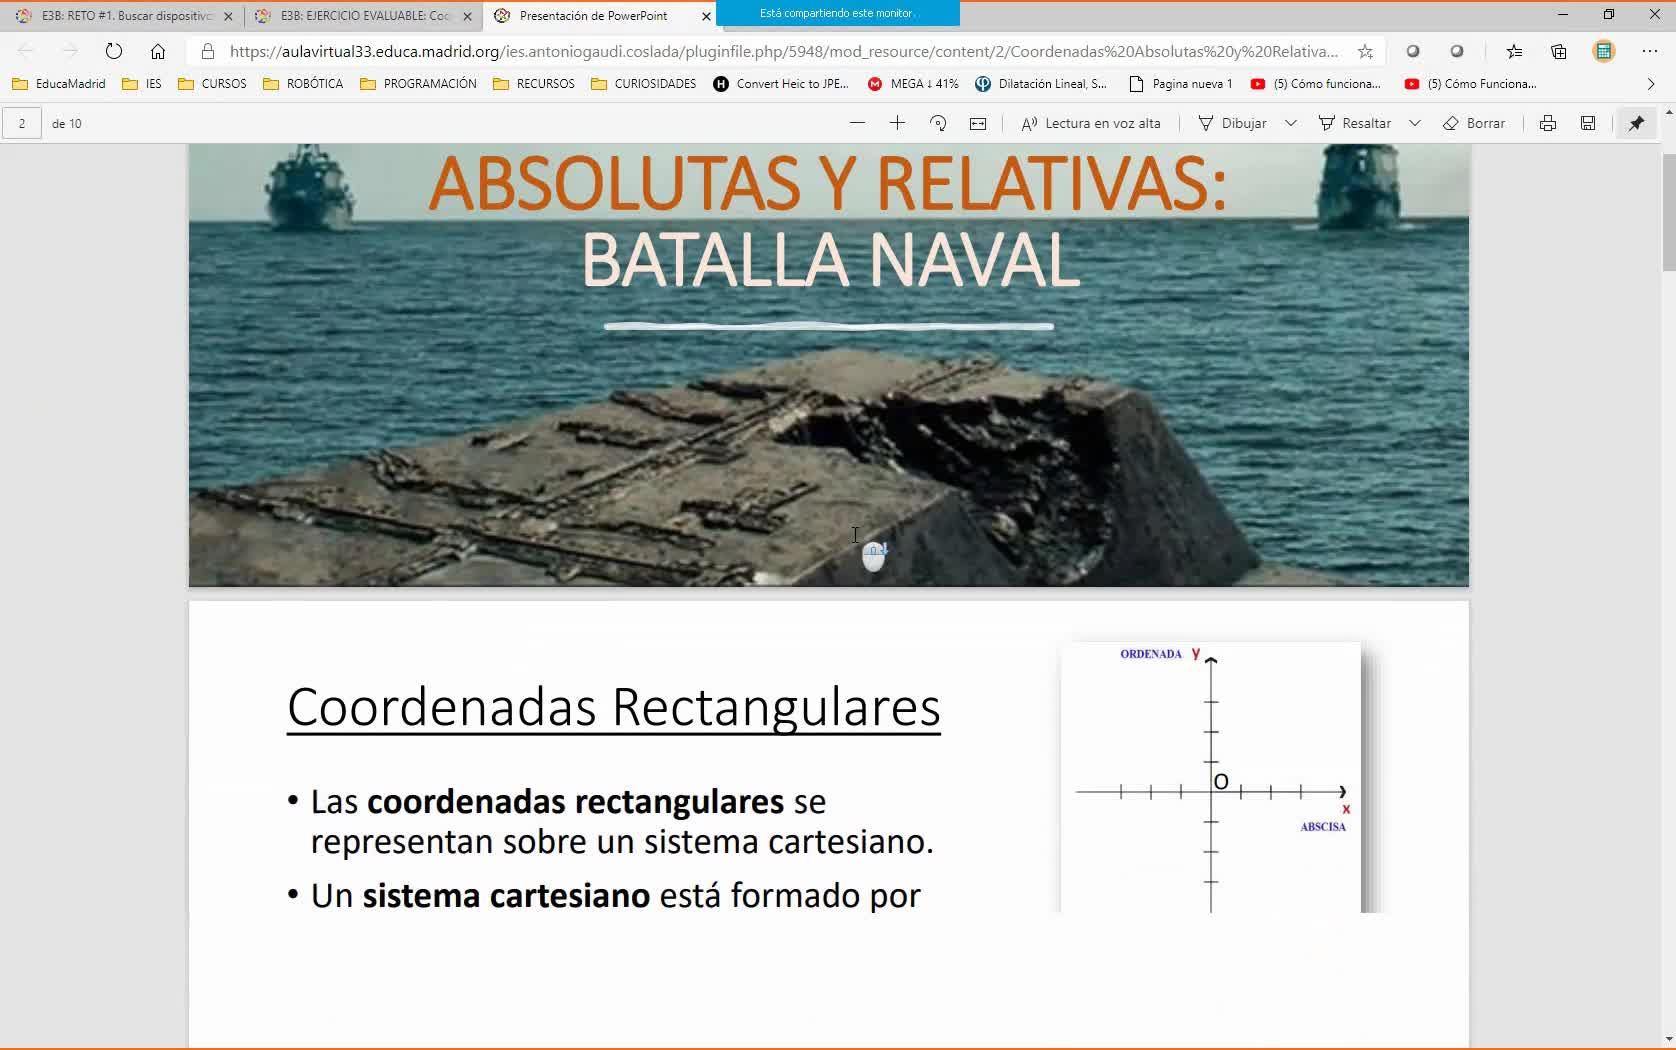Go to the browser home page
Screen dimensions: 1676x1050
click(x=158, y=51)
